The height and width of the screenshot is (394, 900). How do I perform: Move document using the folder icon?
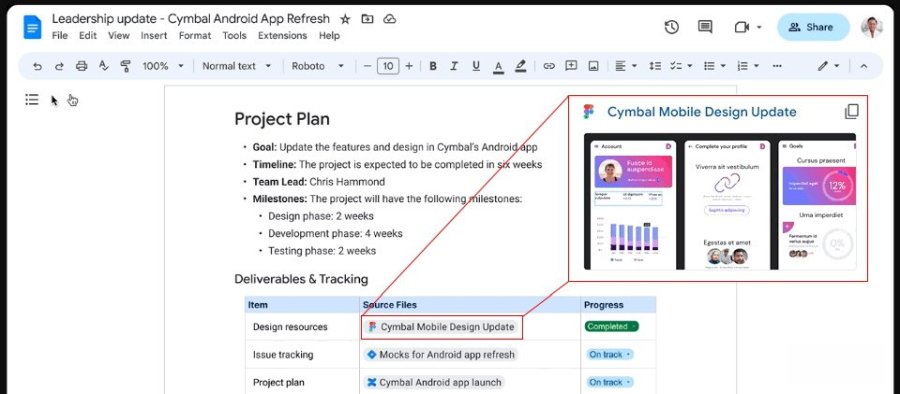(367, 19)
